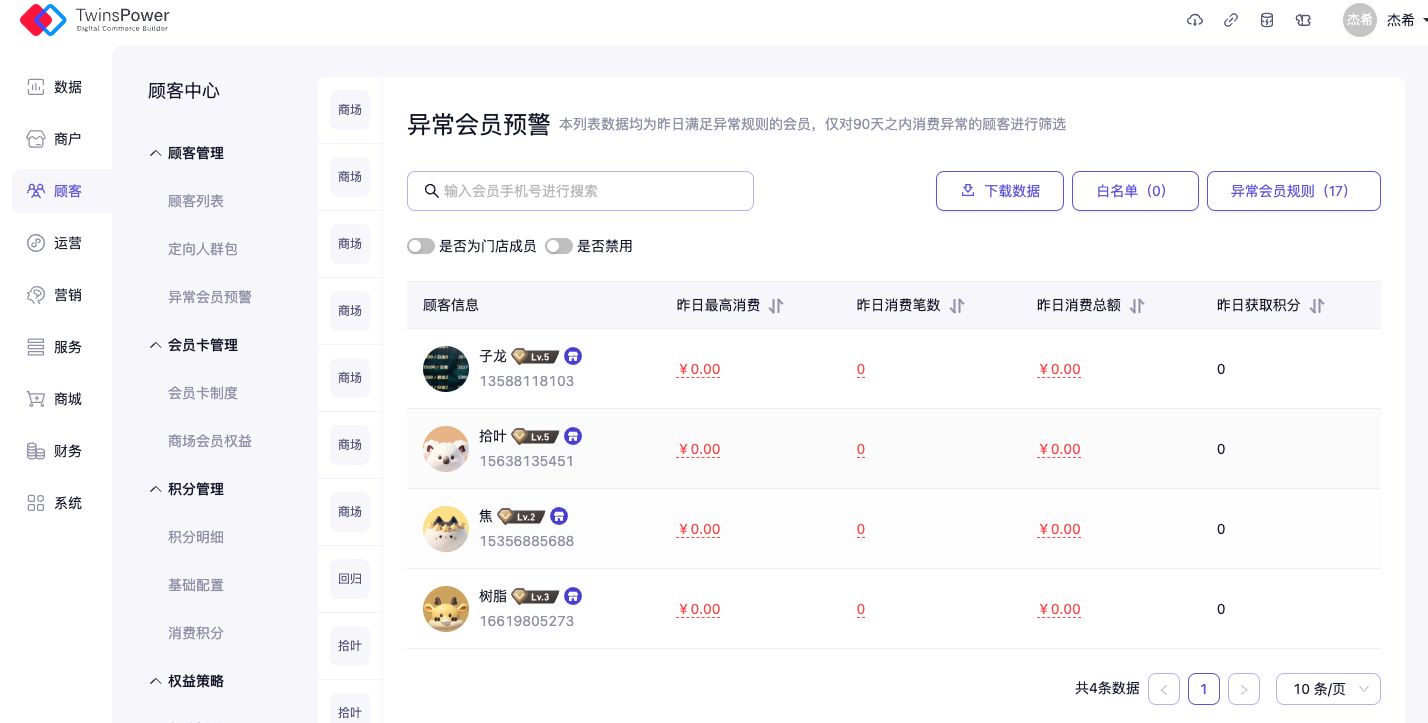Click the store badge icon next to 子龙

[573, 356]
